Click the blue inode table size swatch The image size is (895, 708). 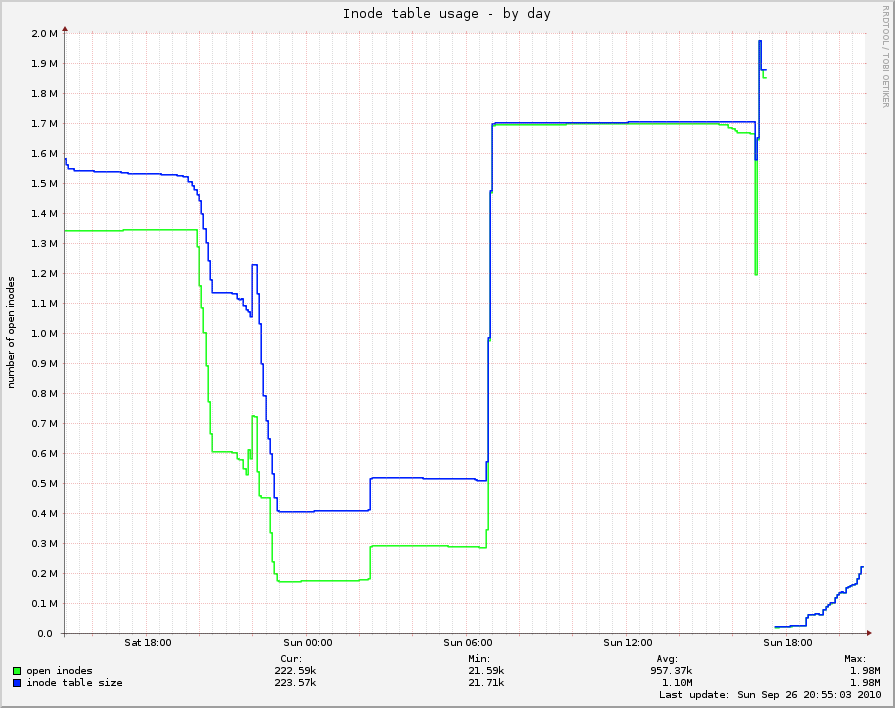[17, 683]
